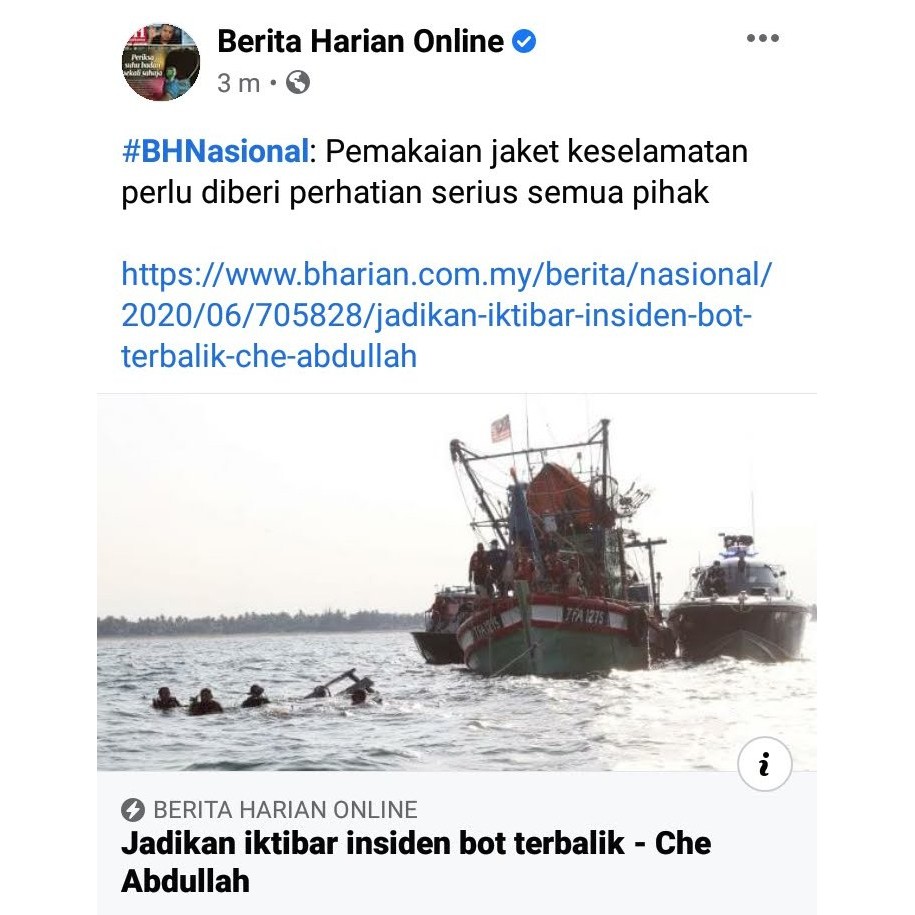Open the Berita Harian Online page name
915x915 pixels.
coord(360,41)
